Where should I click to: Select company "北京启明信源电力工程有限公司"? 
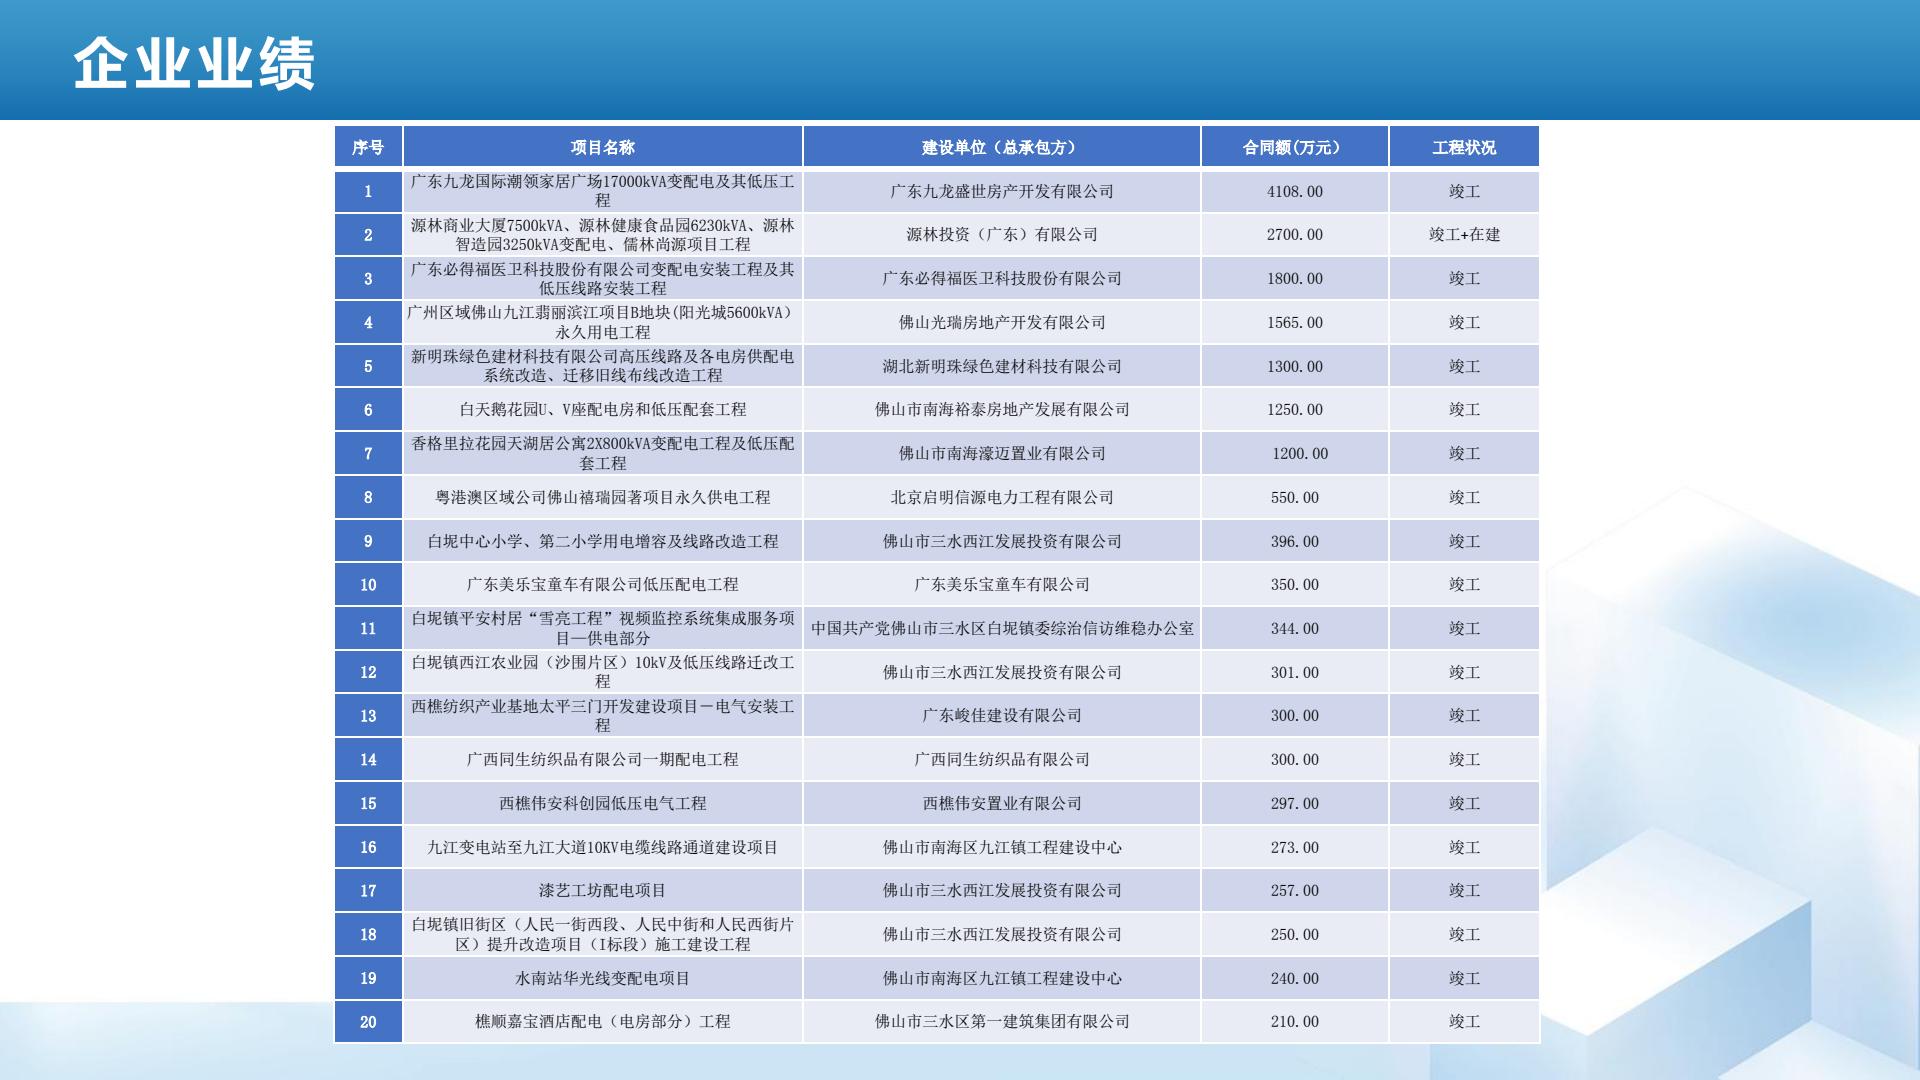1002,497
